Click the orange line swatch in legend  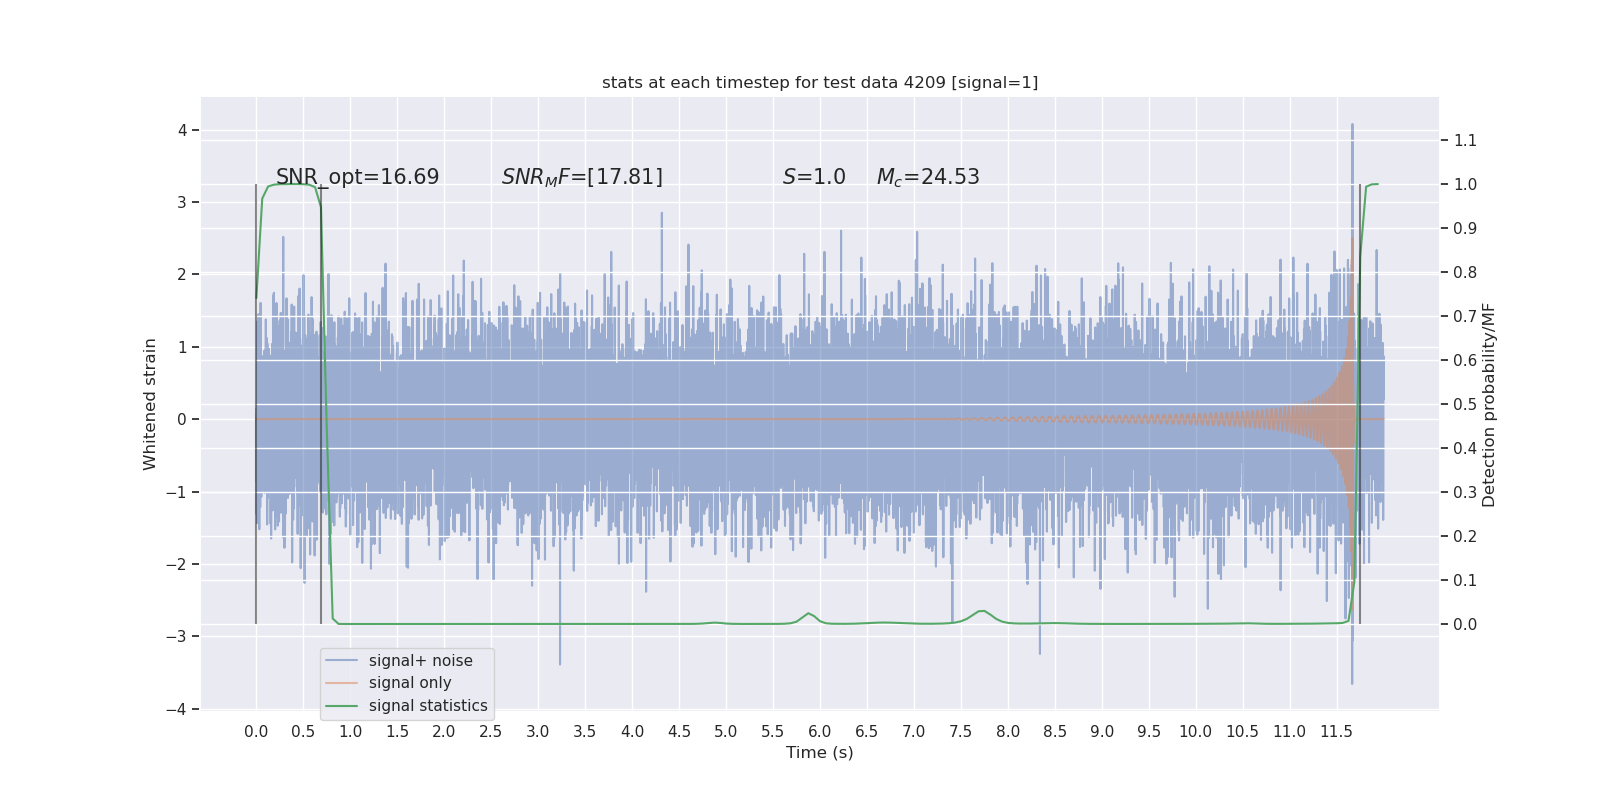[x=342, y=683]
